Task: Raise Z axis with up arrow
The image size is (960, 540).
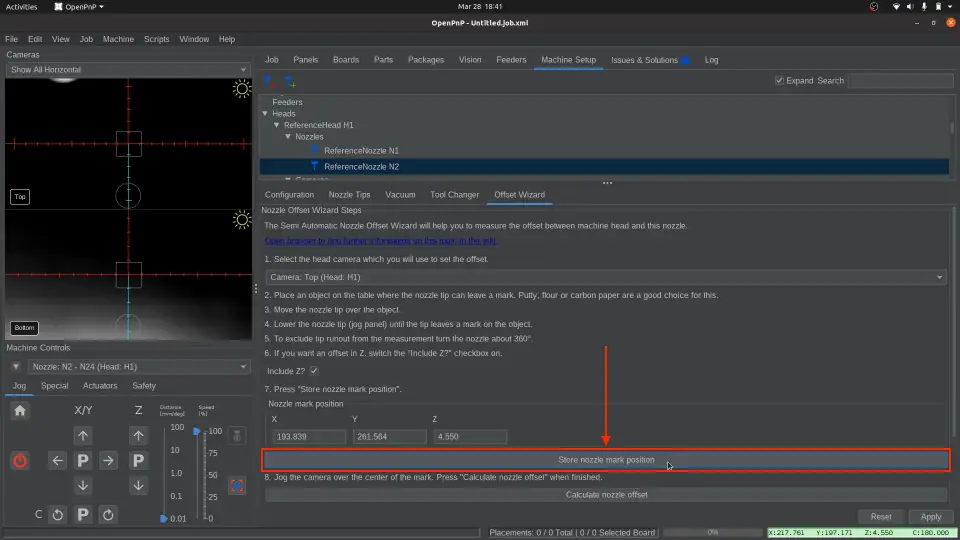Action: click(x=139, y=435)
